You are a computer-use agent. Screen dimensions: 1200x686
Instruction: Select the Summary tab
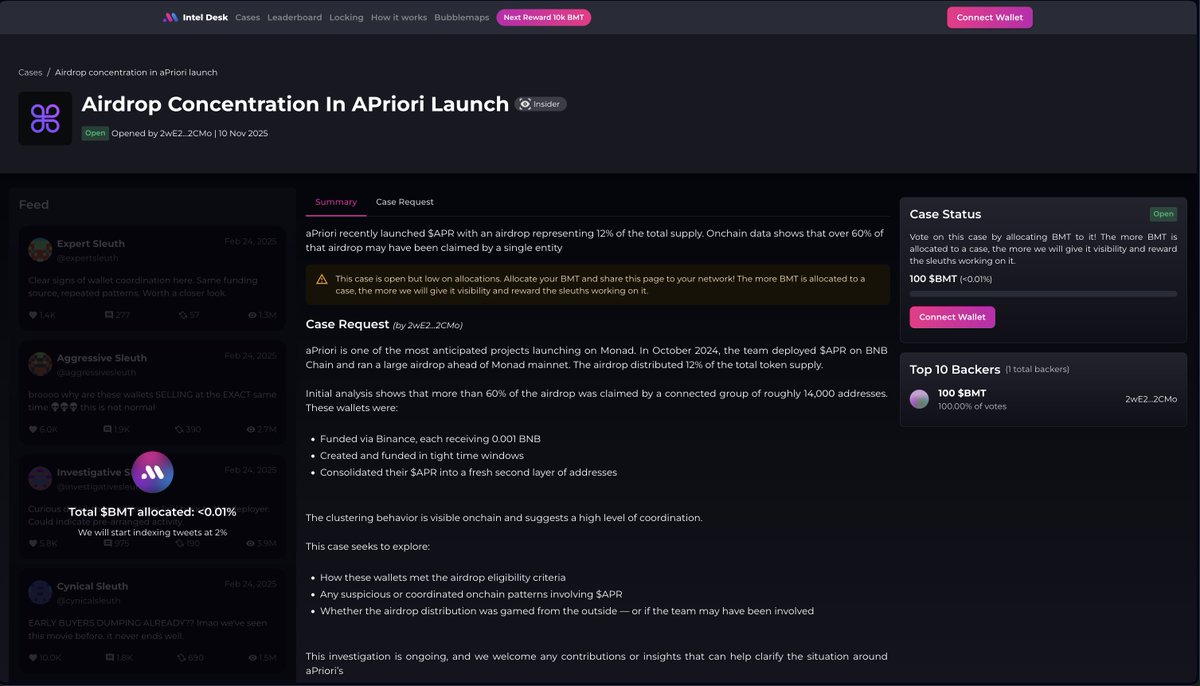pyautogui.click(x=335, y=201)
